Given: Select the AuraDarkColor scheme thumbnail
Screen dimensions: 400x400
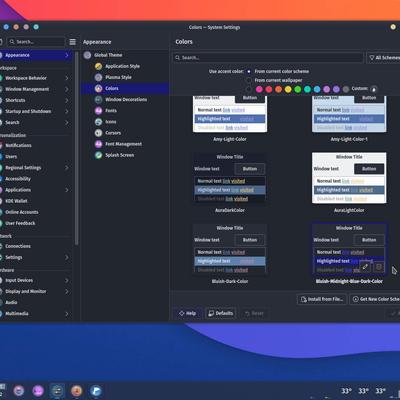Looking at the screenshot, I should [230, 178].
